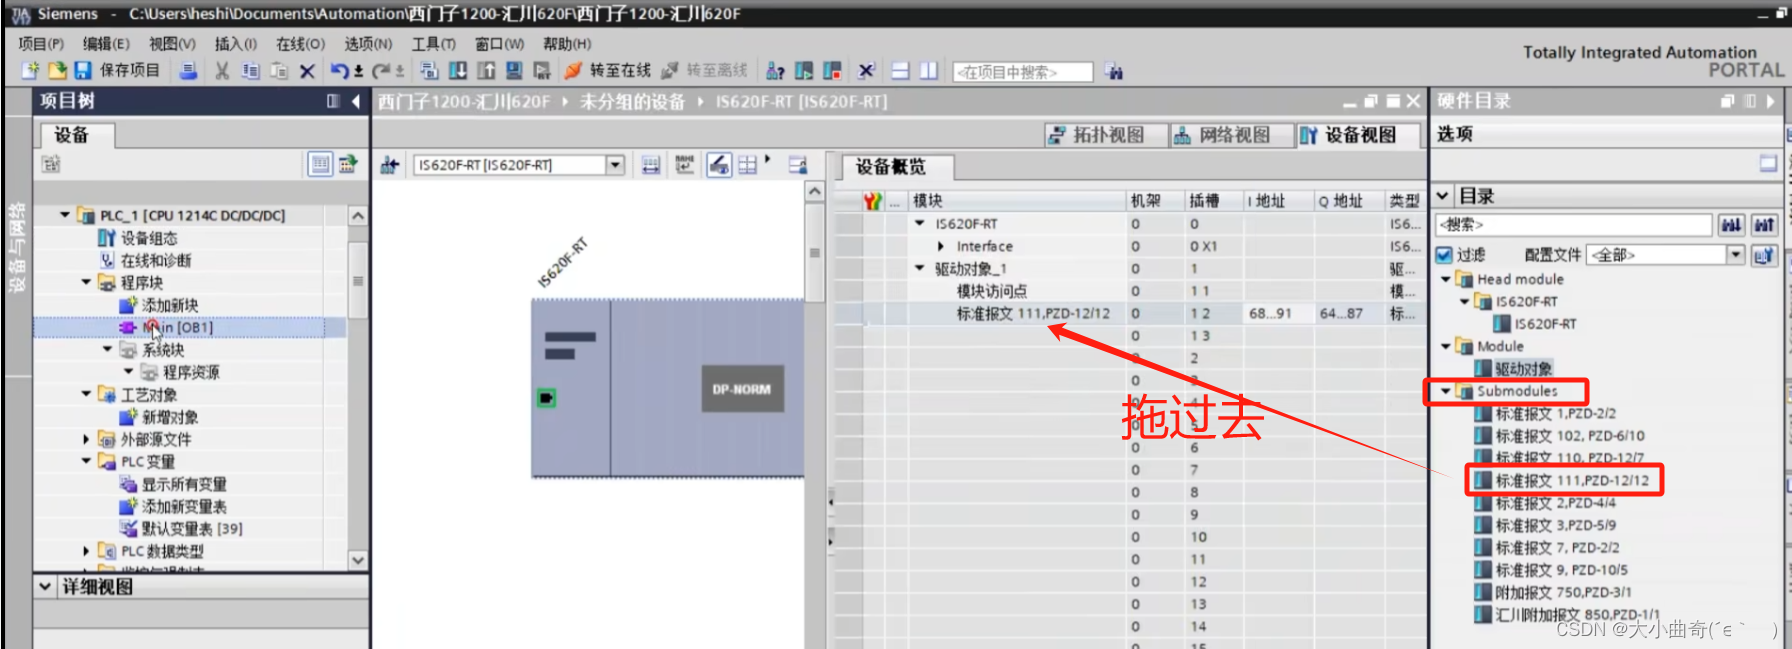Screen dimensions: 1792x649
Task: Expand the PLC 数据类型 folder
Action: pyautogui.click(x=86, y=551)
